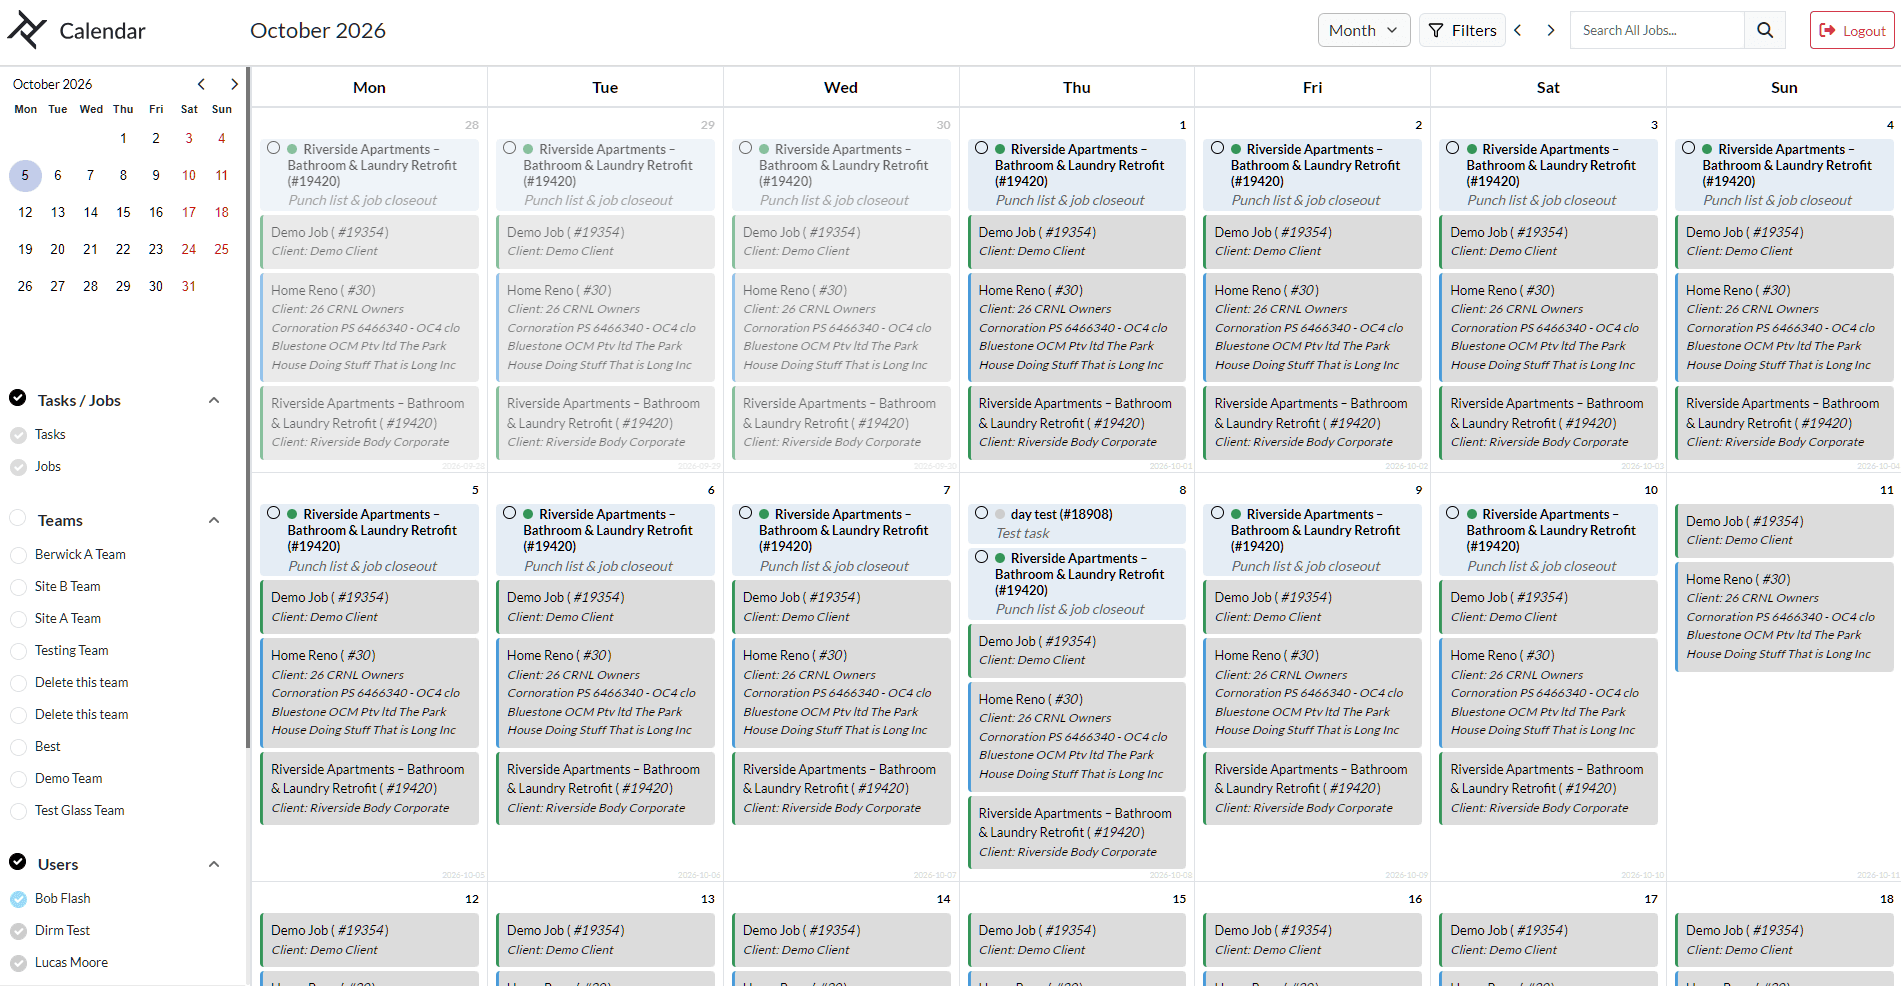Click mini calendar previous month arrow

(x=201, y=84)
